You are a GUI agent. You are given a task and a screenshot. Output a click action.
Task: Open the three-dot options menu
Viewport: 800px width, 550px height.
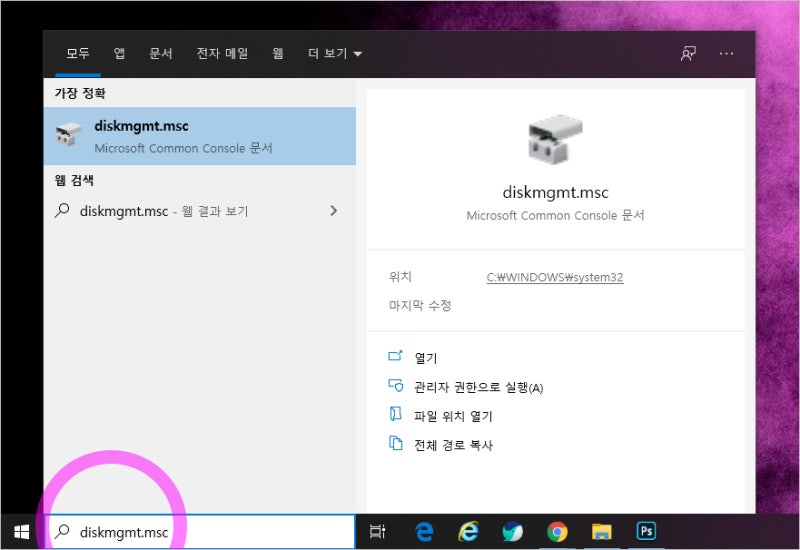click(726, 54)
